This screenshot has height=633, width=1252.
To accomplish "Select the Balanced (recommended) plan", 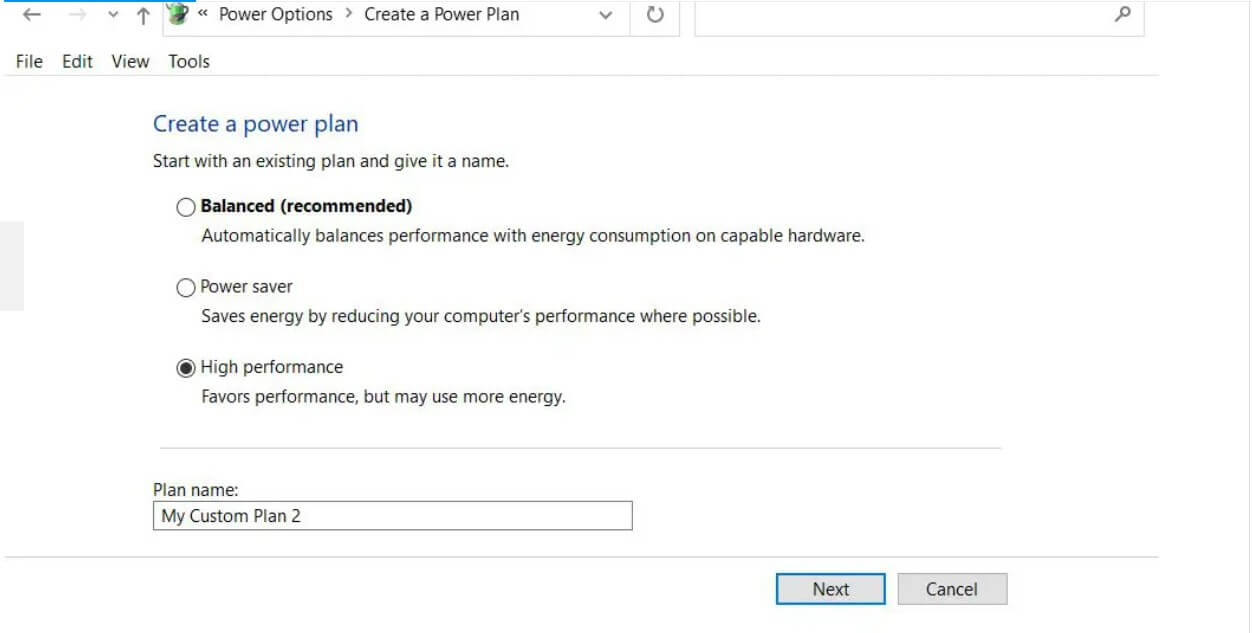I will coord(186,207).
